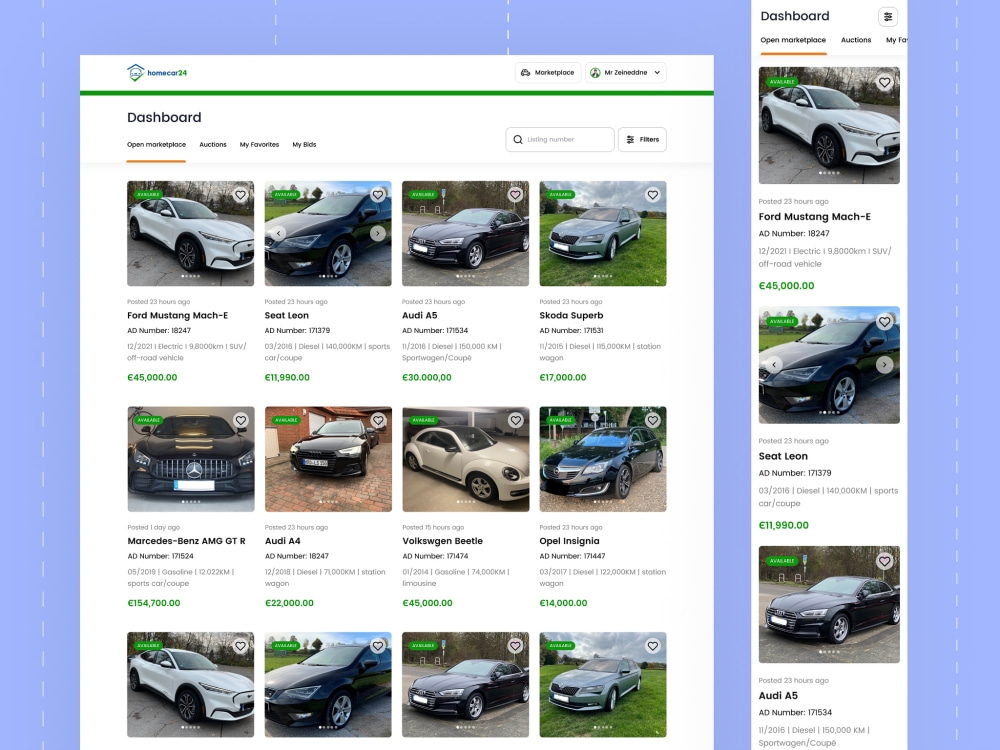This screenshot has width=1000, height=750.
Task: Open Seat Leon title in mobile view
Action: coord(783,457)
